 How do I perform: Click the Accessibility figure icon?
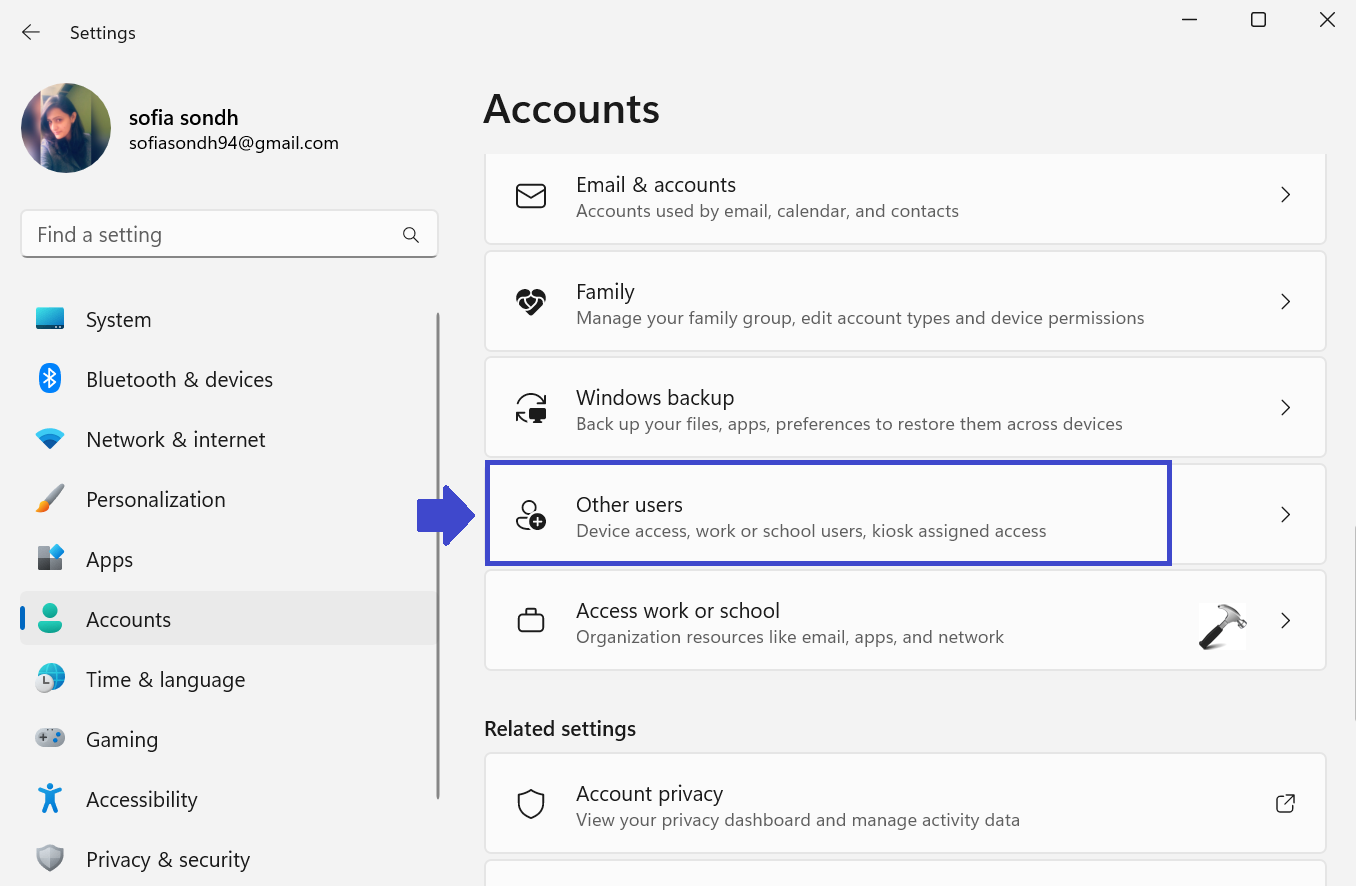(x=50, y=798)
